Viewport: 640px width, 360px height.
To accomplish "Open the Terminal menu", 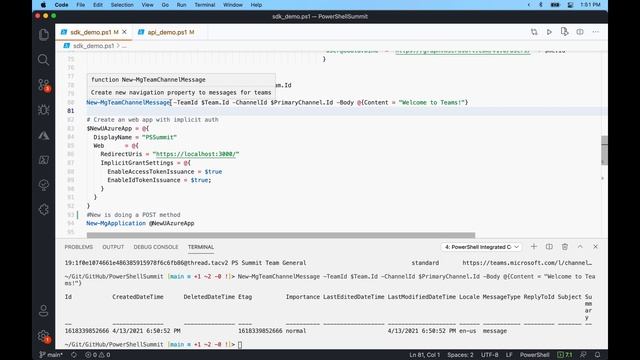I will click(x=204, y=5).
